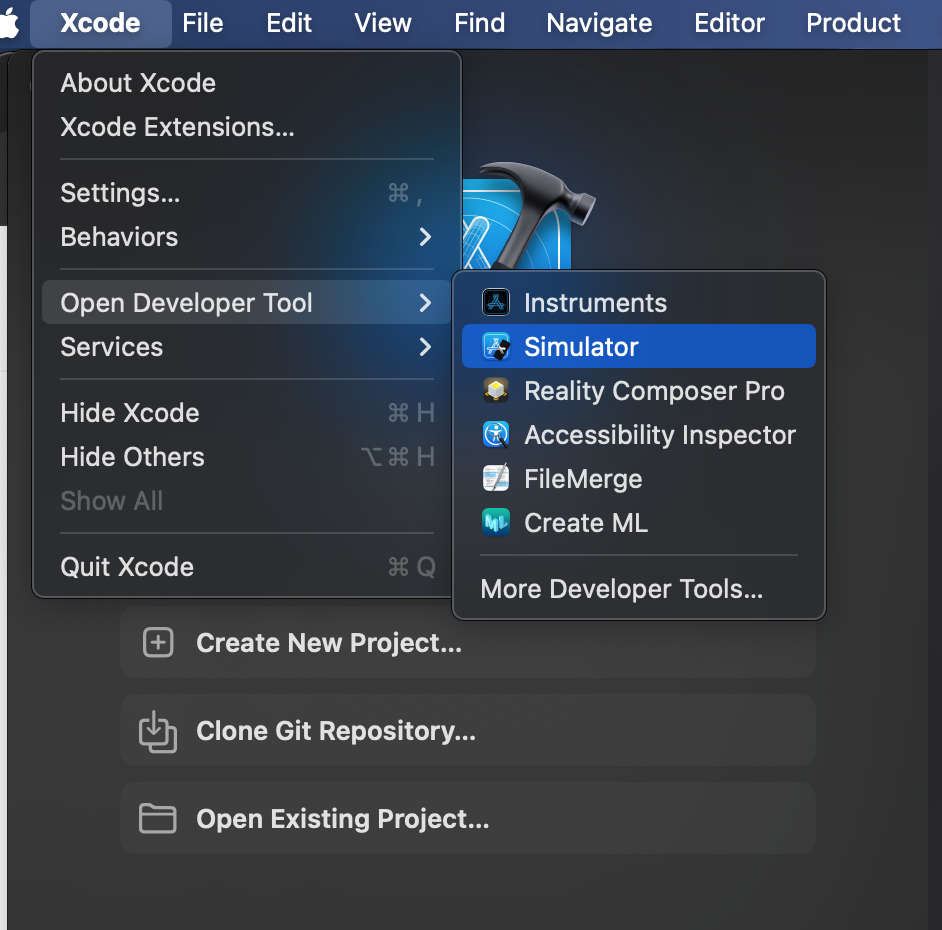This screenshot has width=942, height=930.
Task: Click Create New Project… button
Action: [467, 643]
